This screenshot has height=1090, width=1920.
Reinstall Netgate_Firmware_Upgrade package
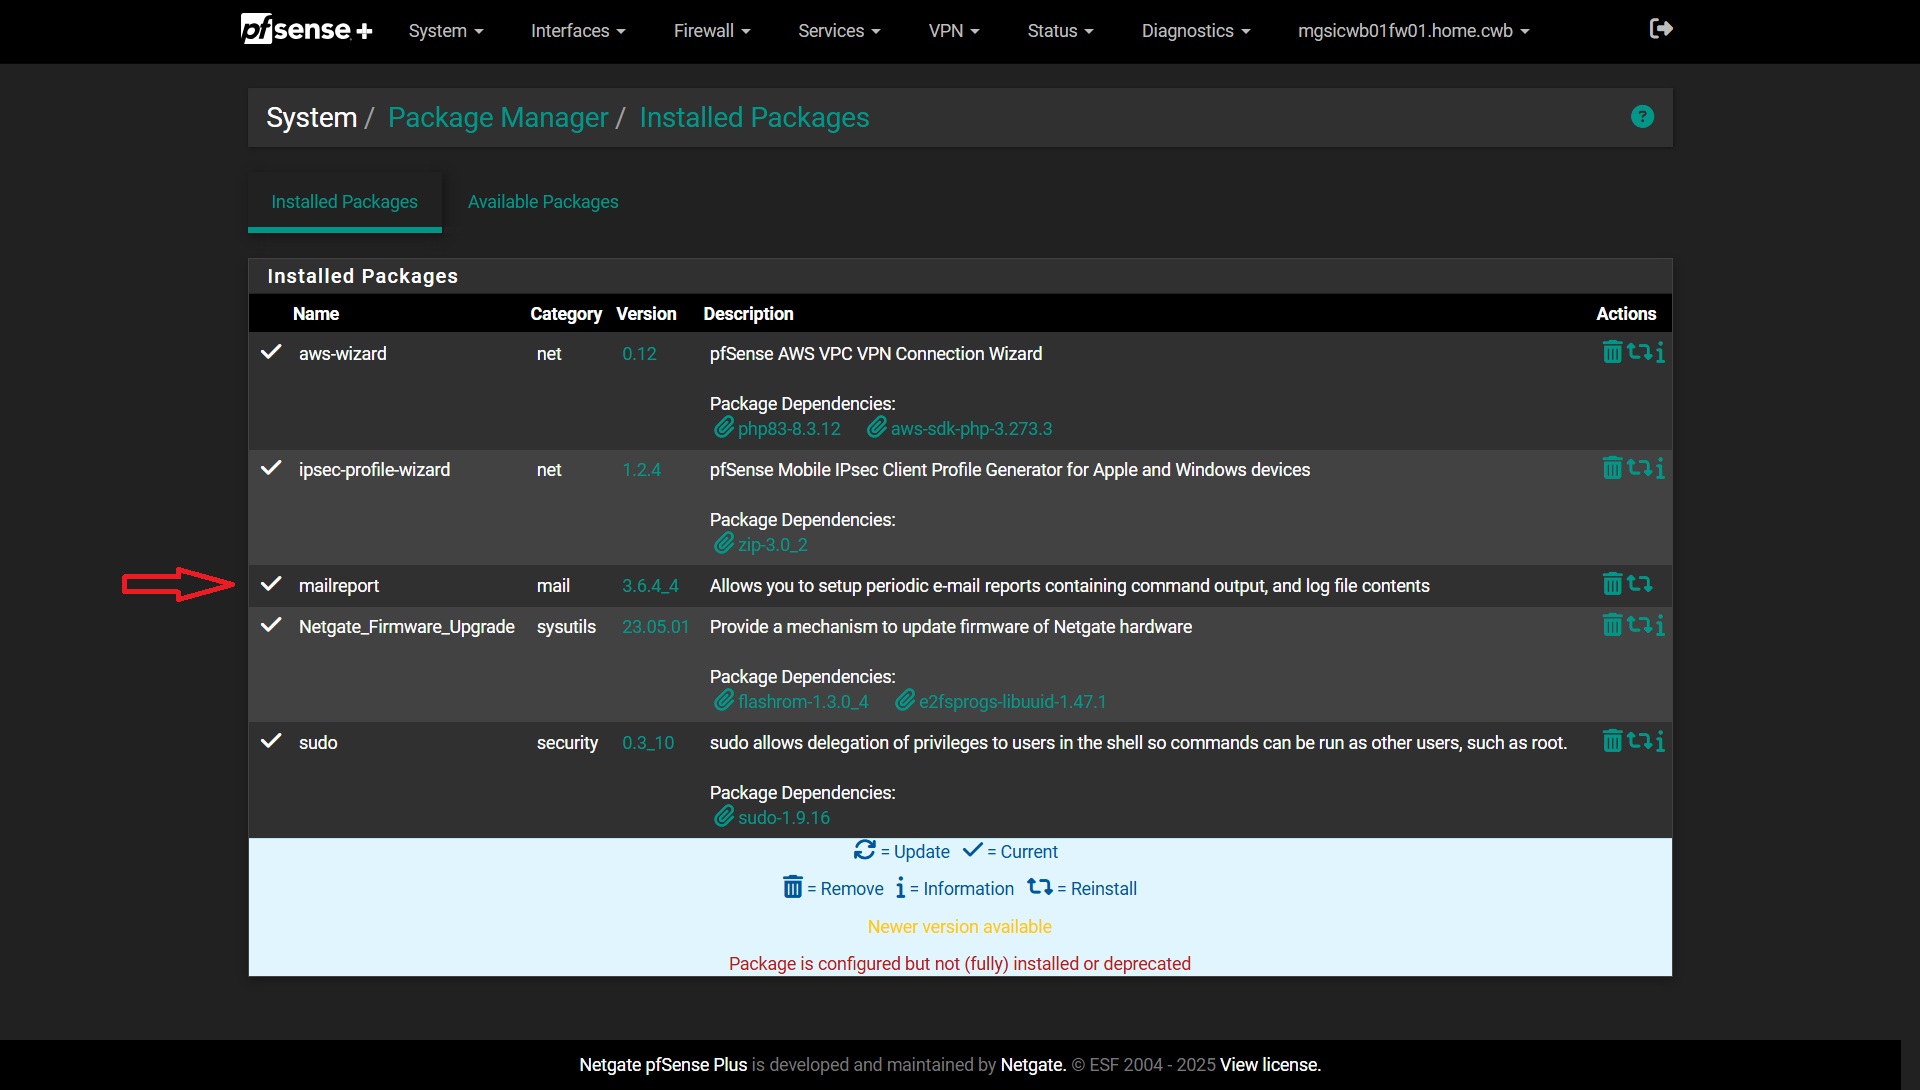click(x=1639, y=625)
